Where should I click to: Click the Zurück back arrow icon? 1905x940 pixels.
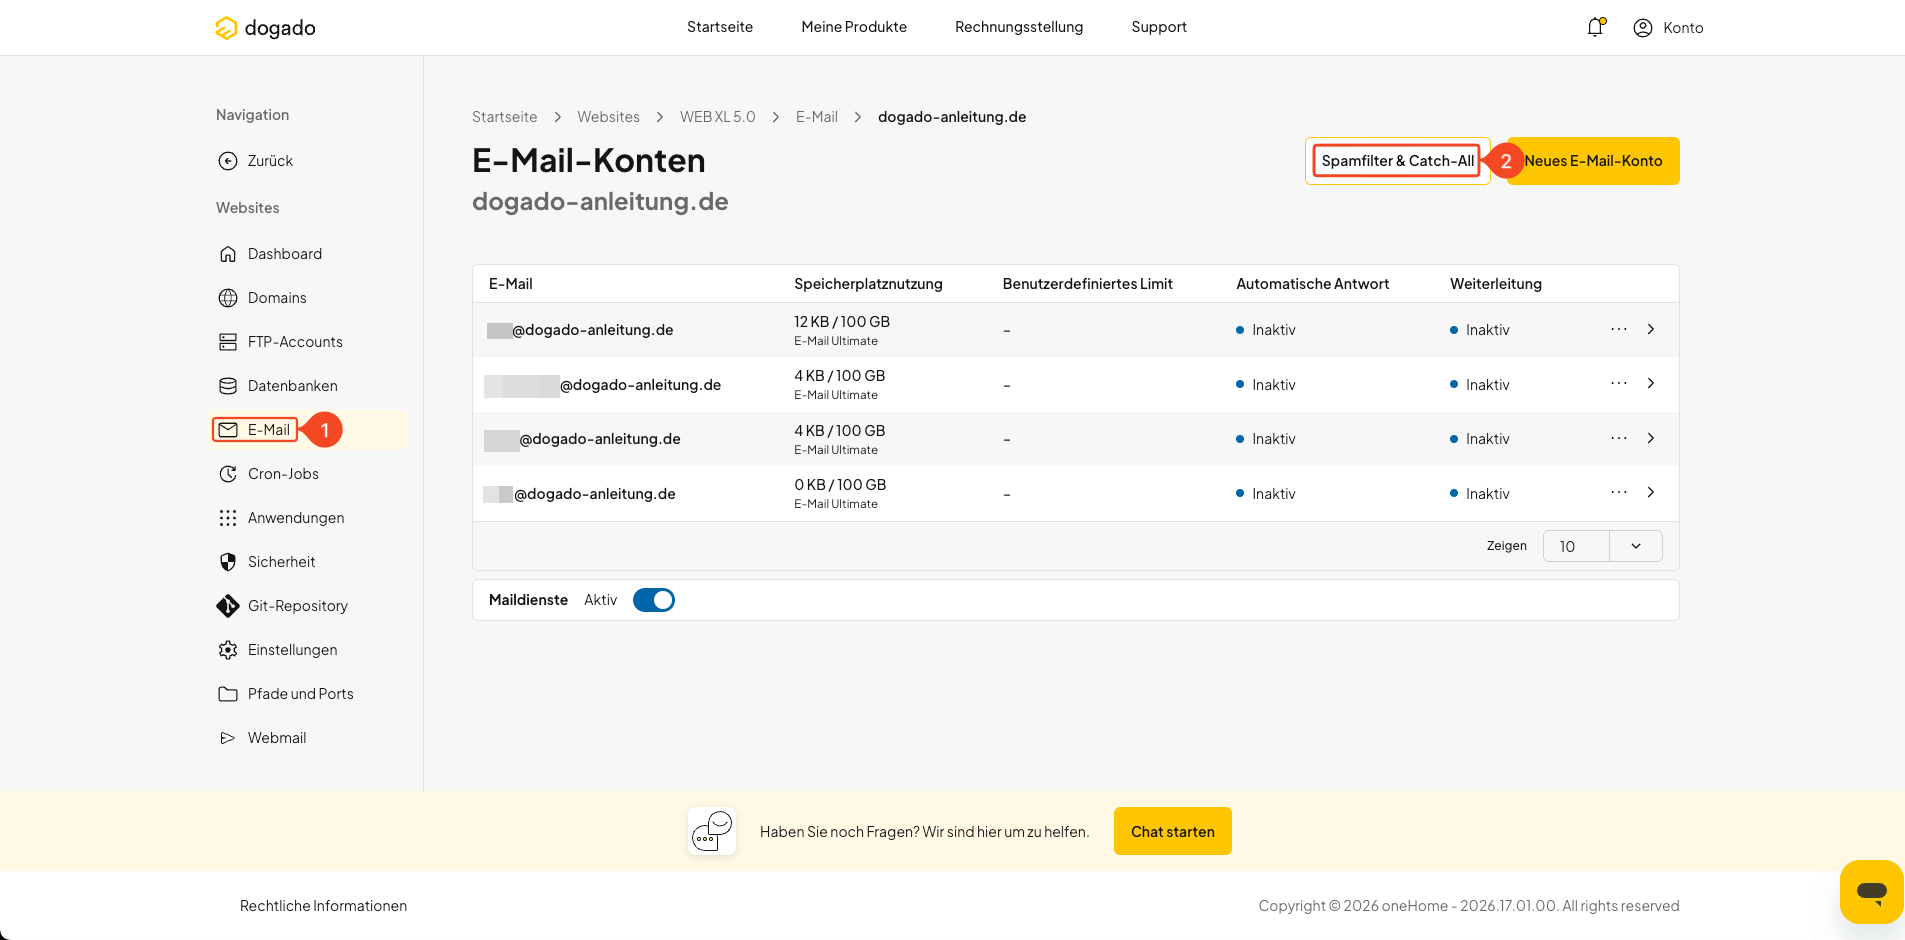coord(228,161)
